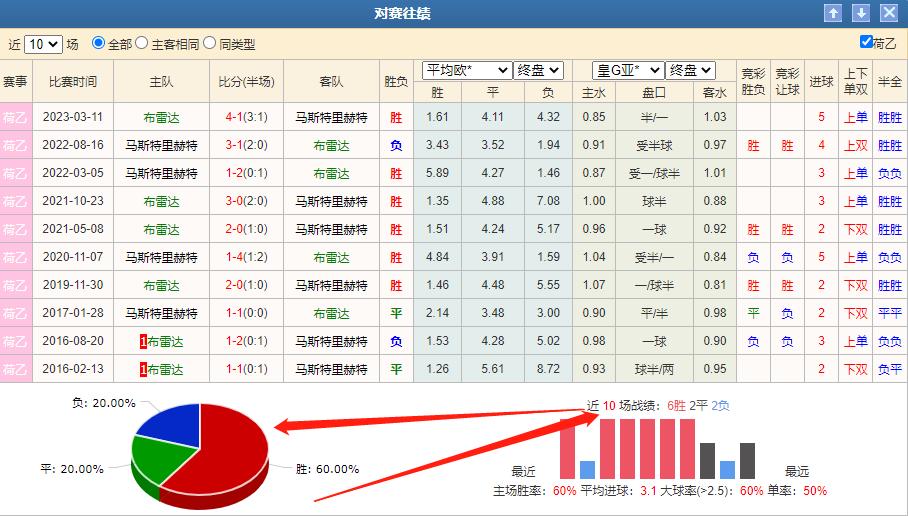Click the 平均进球 3.1 statistic
Screen dimensions: 908x516
click(618, 491)
